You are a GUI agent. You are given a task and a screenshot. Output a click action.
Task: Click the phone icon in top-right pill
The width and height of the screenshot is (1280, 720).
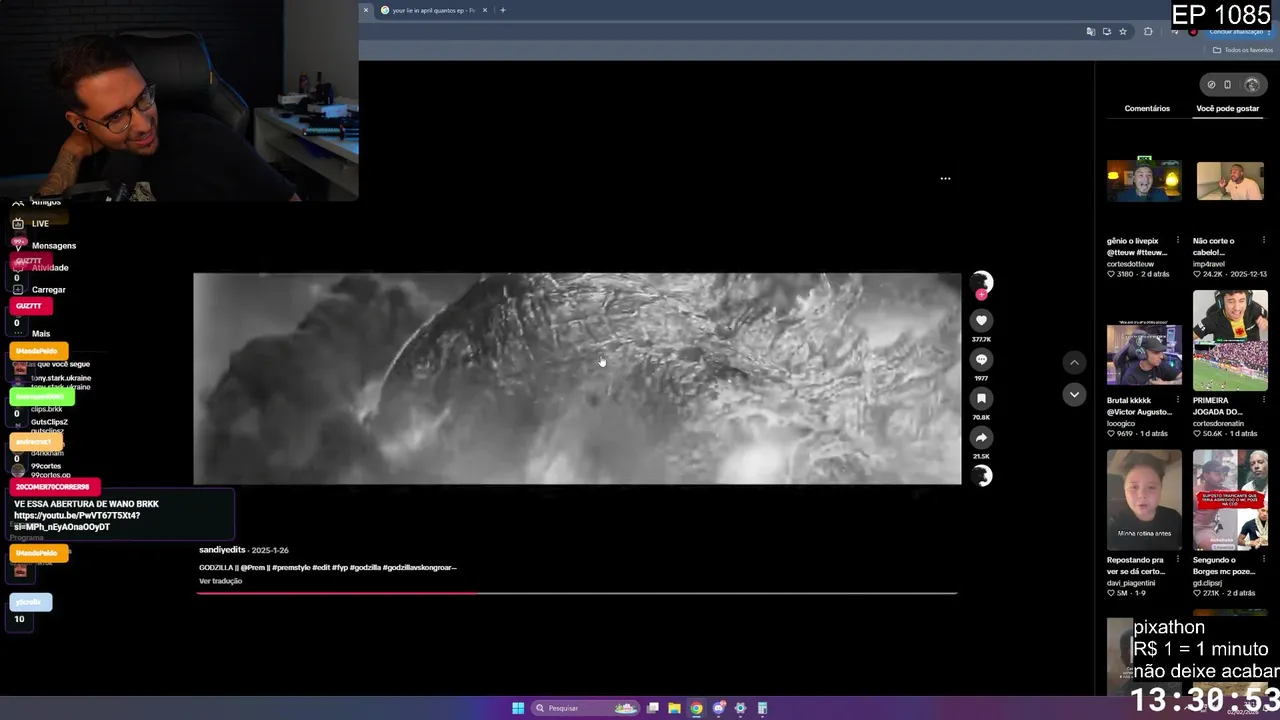pos(1228,85)
